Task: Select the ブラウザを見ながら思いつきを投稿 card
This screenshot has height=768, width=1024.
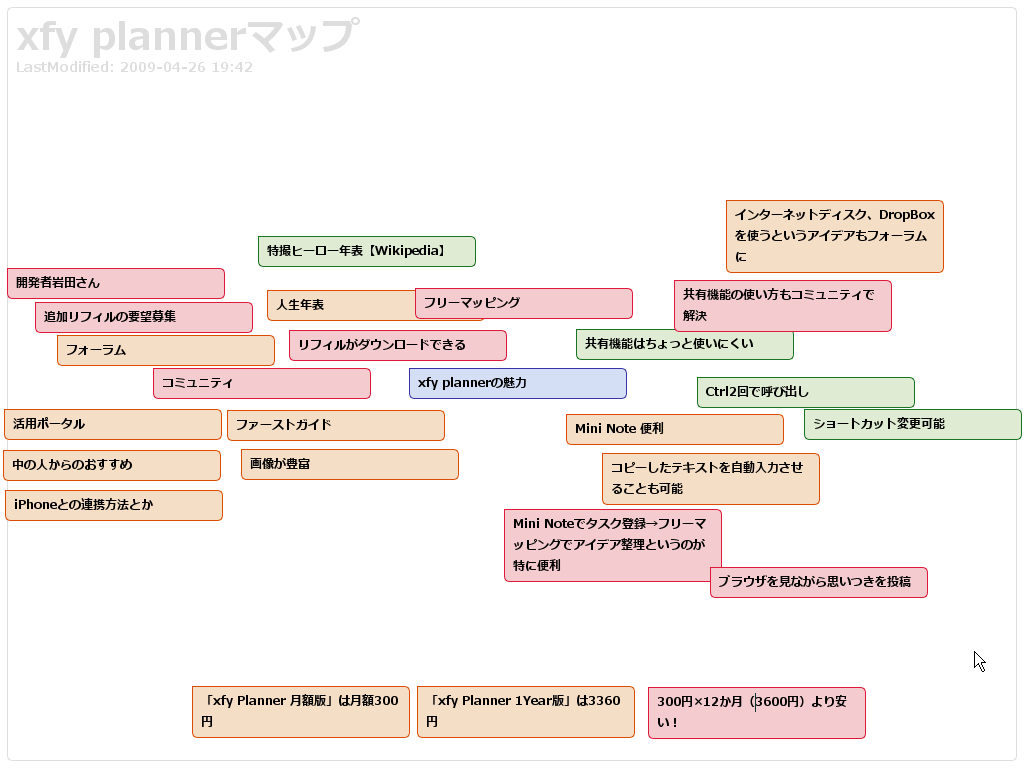Action: pyautogui.click(x=818, y=583)
